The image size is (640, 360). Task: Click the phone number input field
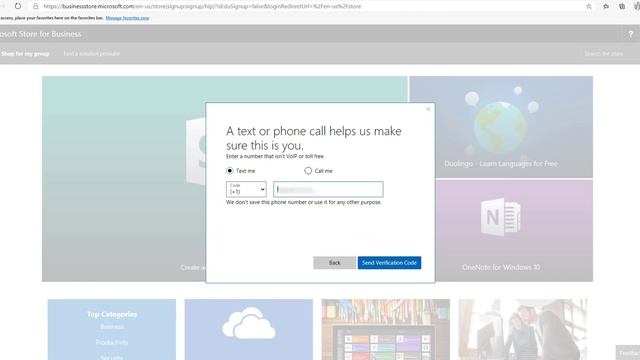coord(328,189)
